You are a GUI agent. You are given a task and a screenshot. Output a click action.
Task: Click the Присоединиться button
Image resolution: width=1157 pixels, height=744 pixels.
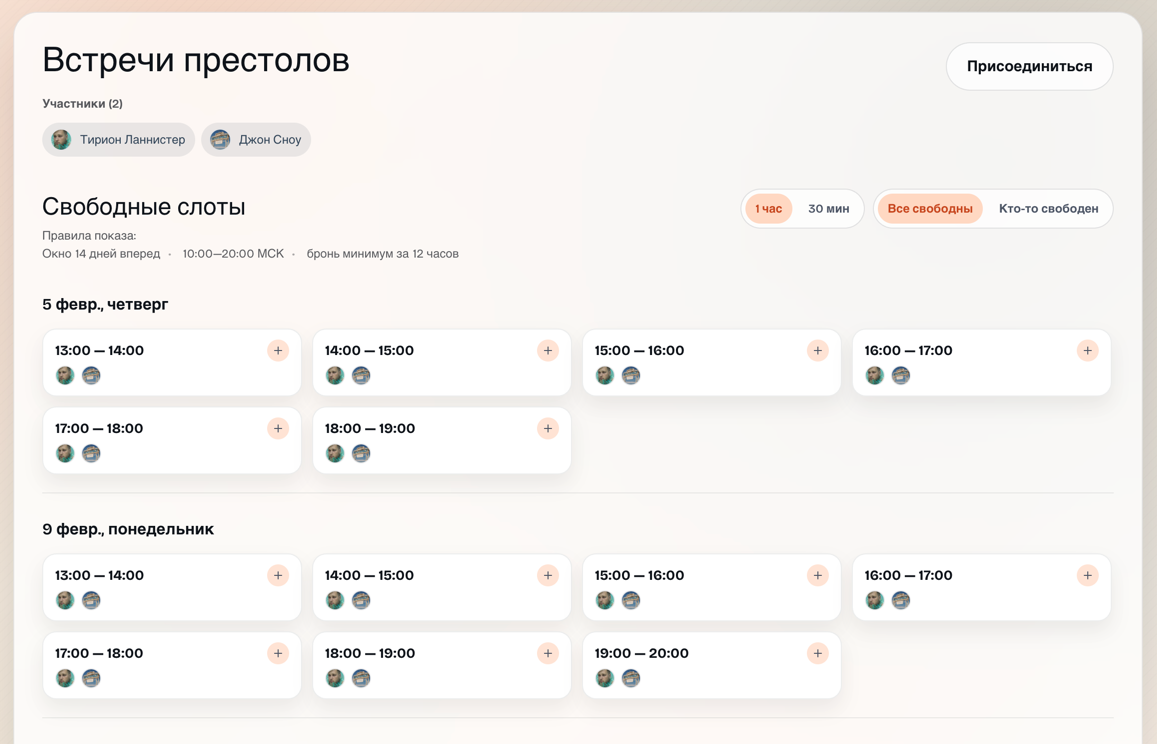[1029, 66]
